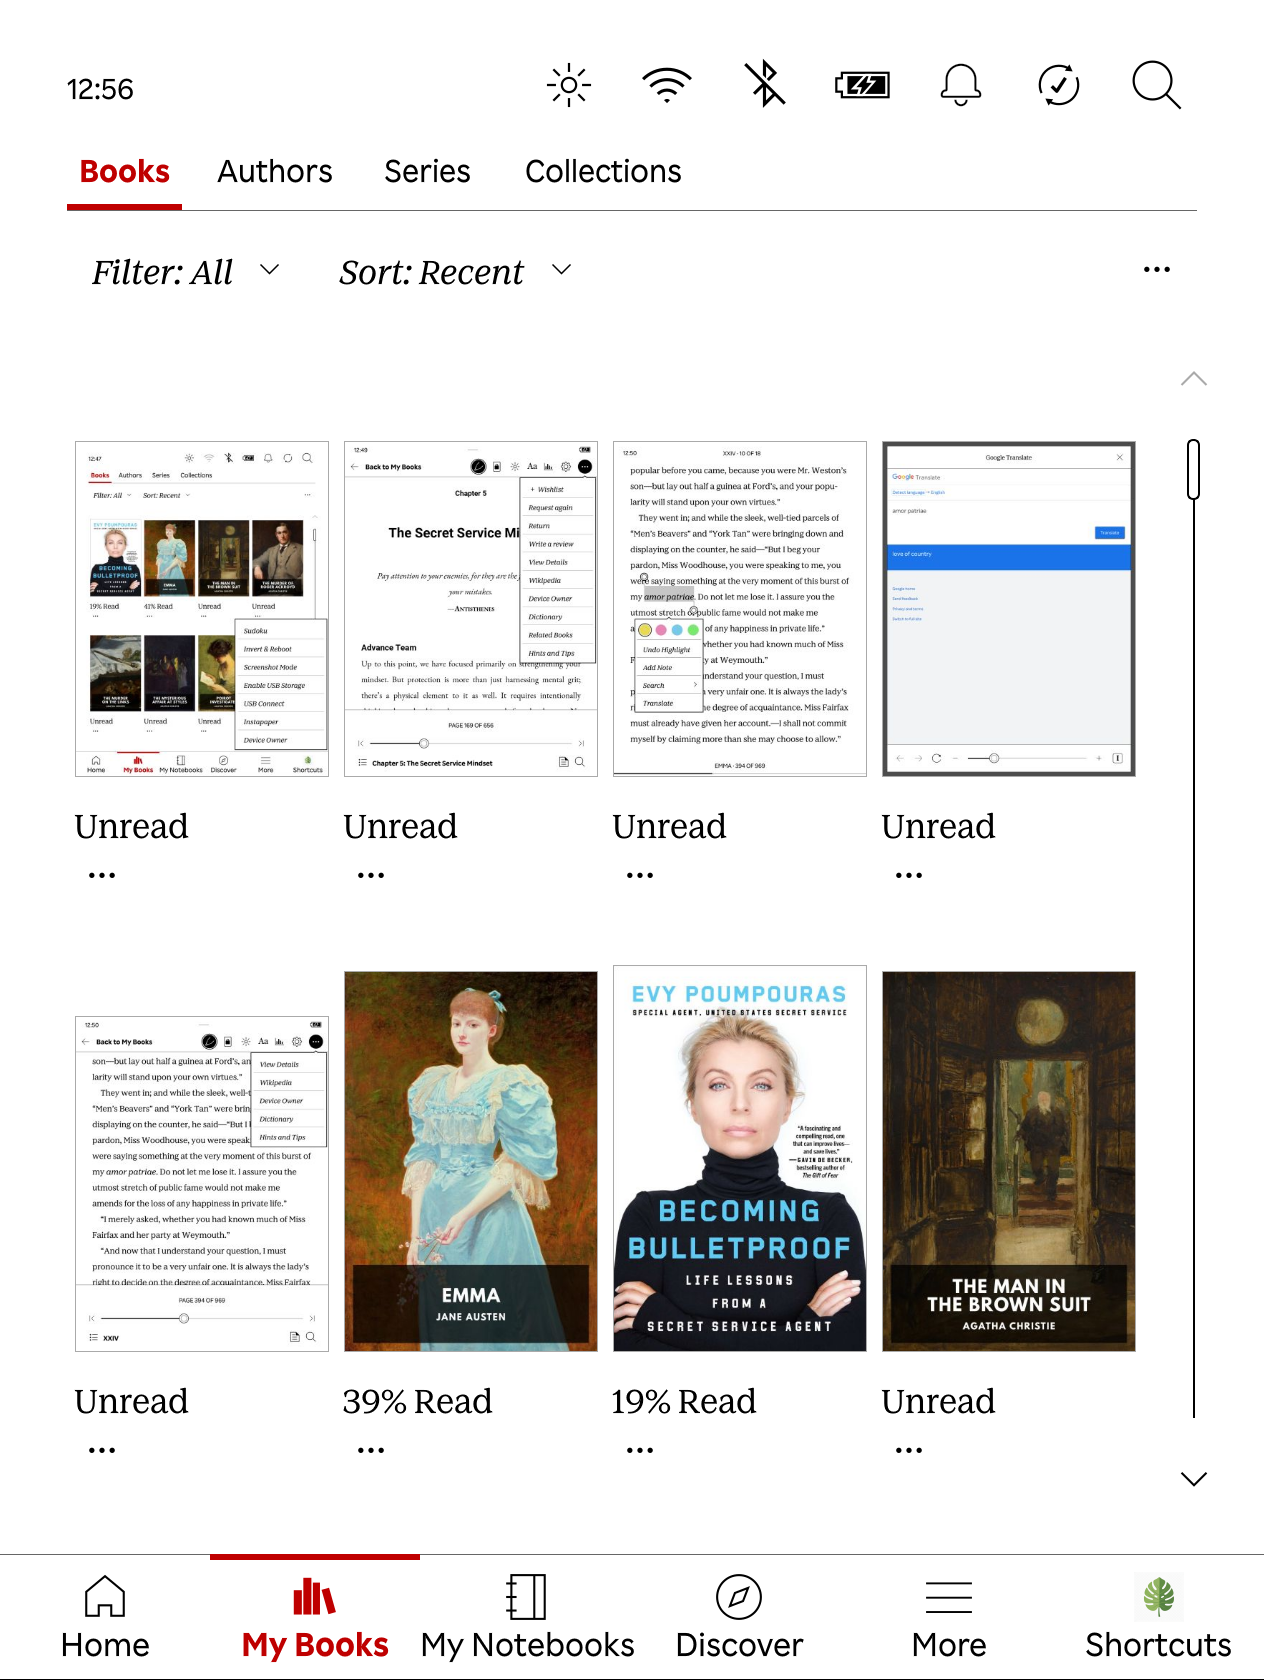Open search magnifier icon

point(1156,85)
